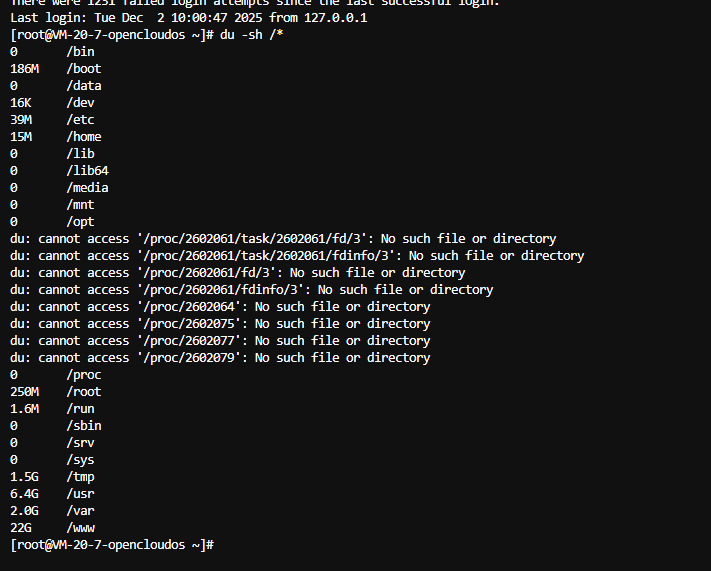Click the /media directory entry
The image size is (711, 571).
[x=87, y=188]
